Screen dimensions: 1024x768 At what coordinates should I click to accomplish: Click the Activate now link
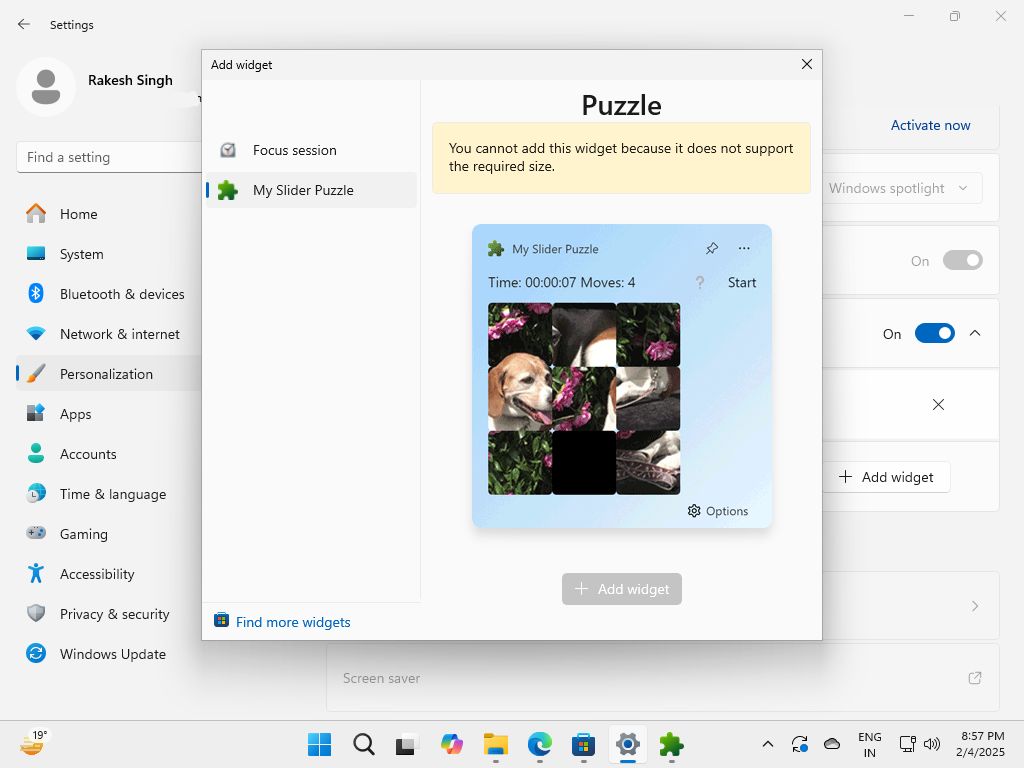[x=930, y=125]
